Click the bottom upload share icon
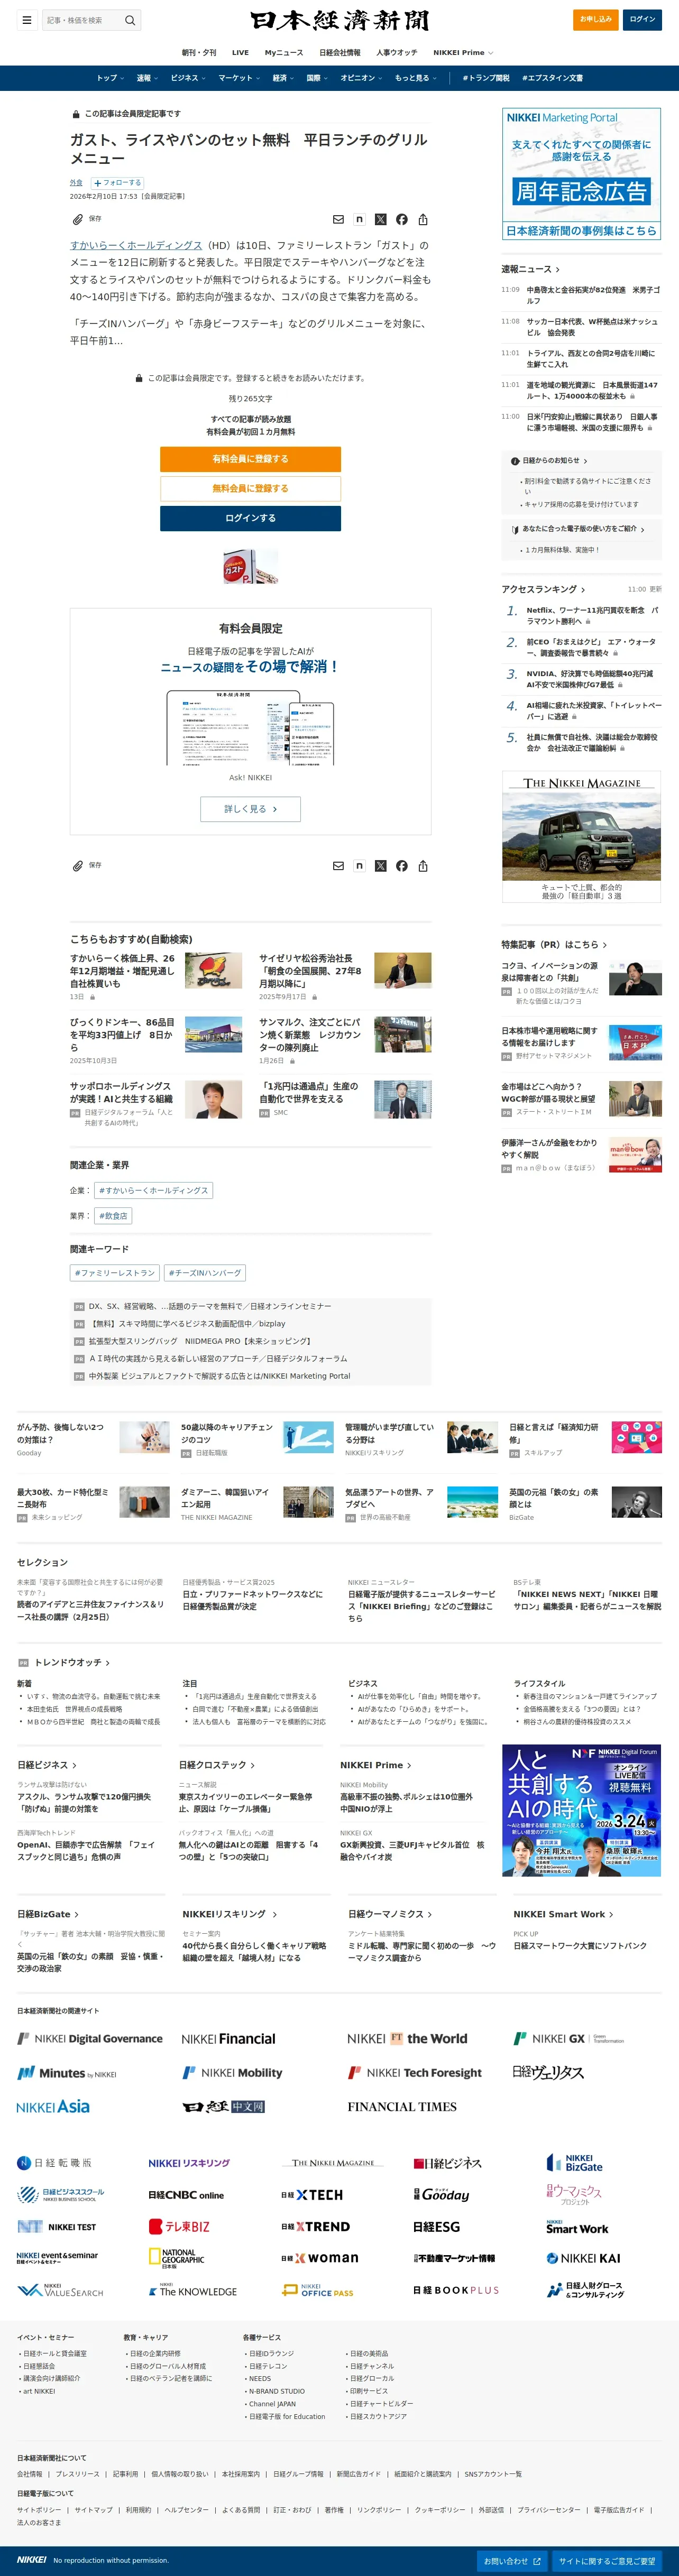679x2576 pixels. (x=423, y=866)
